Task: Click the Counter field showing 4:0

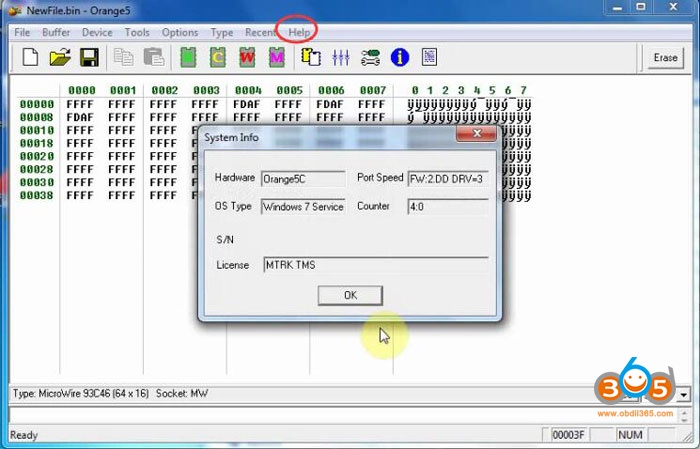Action: click(448, 207)
